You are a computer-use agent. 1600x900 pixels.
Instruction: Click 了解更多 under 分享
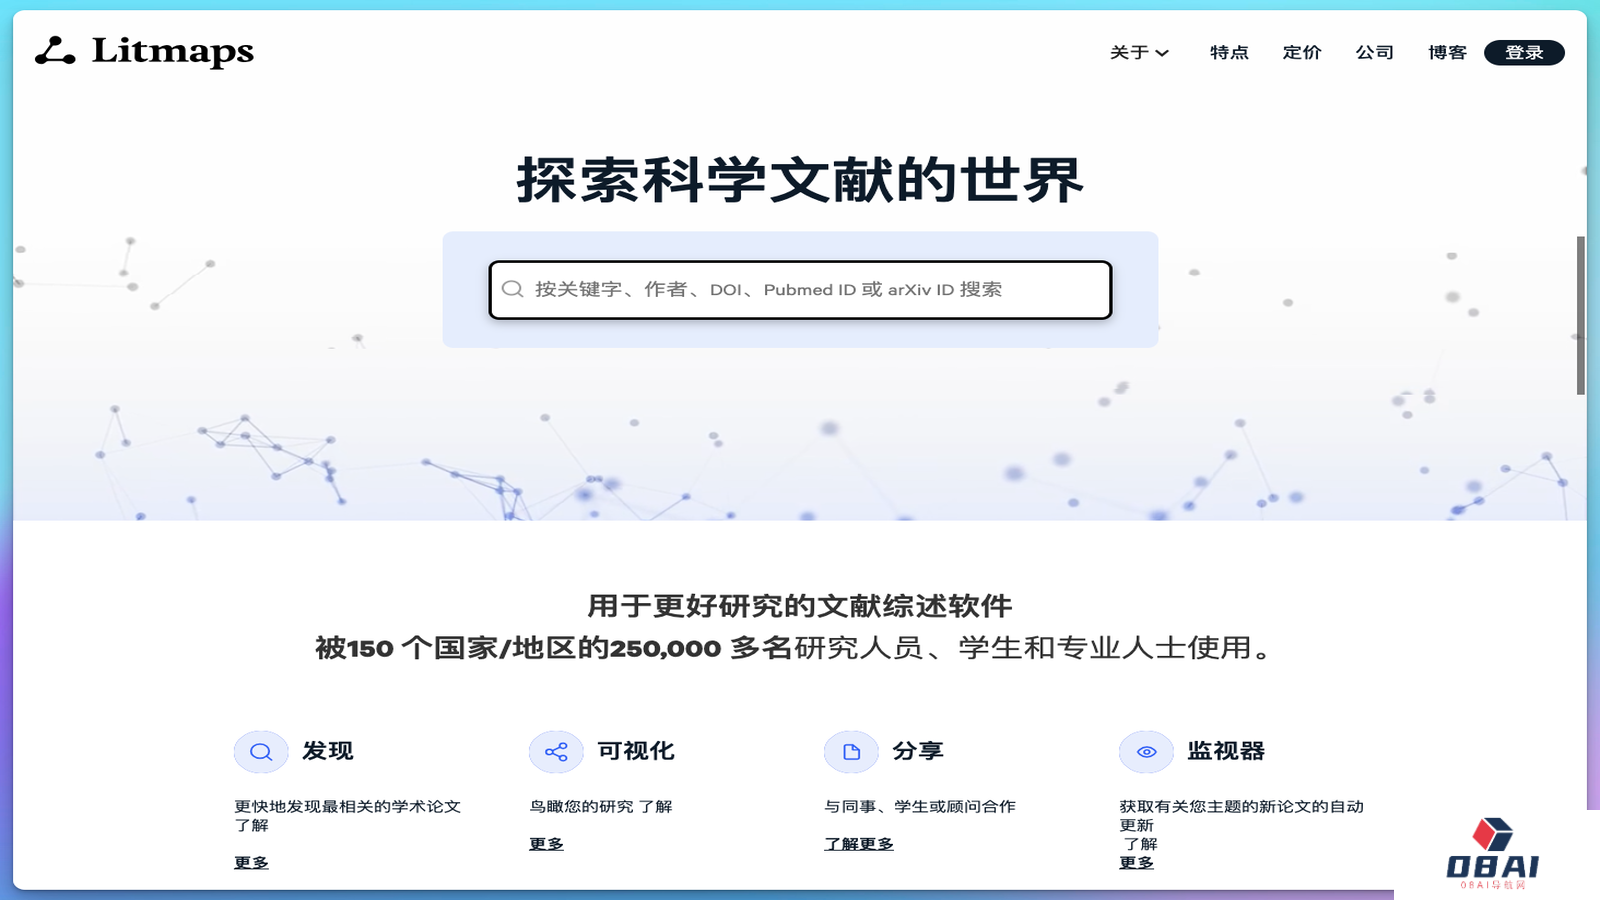coord(860,843)
